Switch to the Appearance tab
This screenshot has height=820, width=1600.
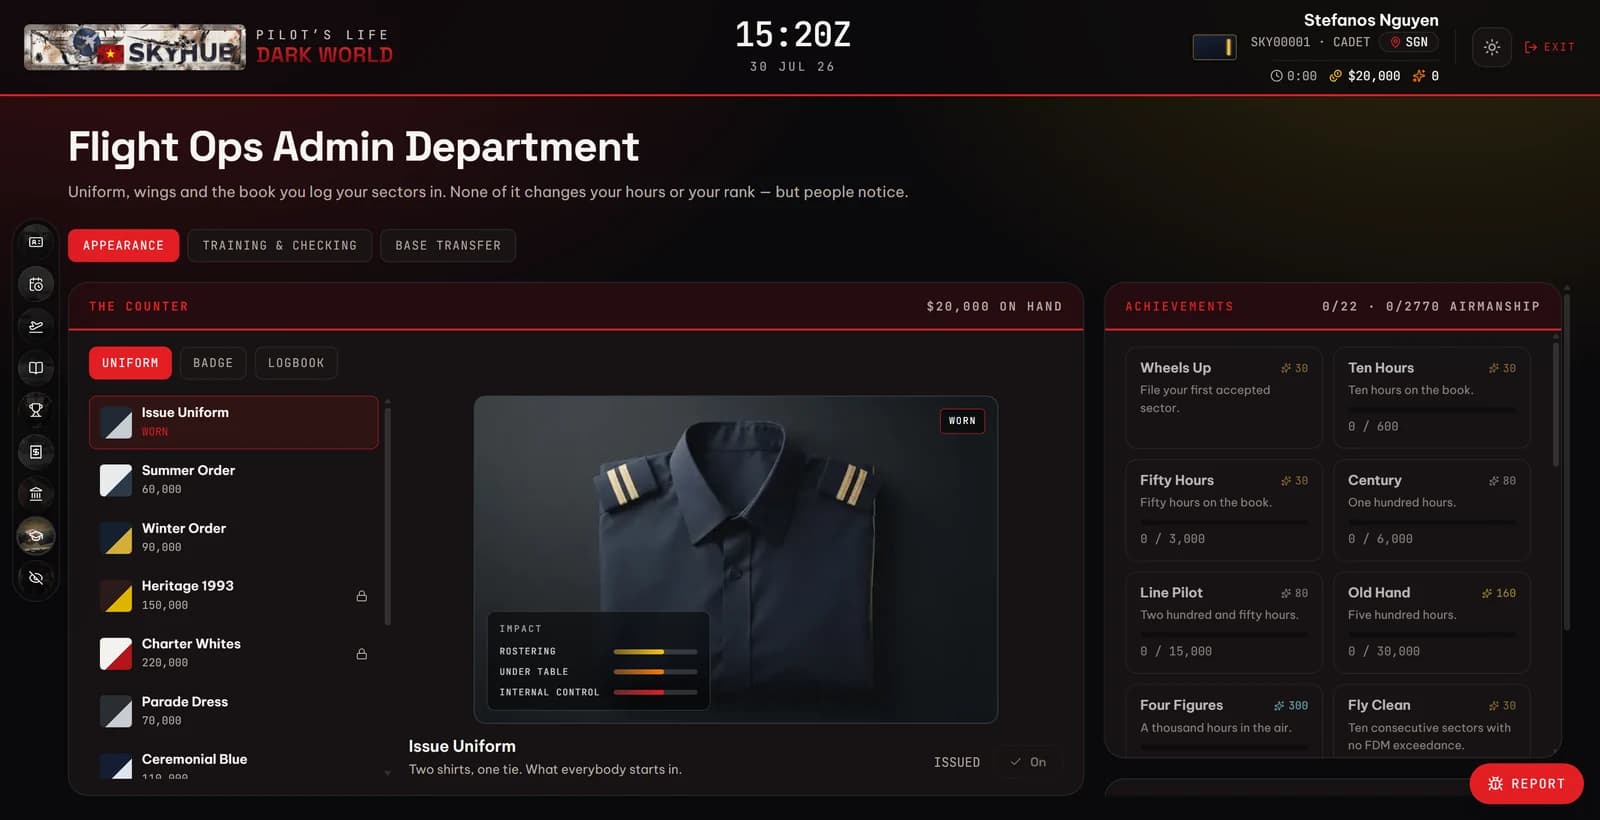124,245
